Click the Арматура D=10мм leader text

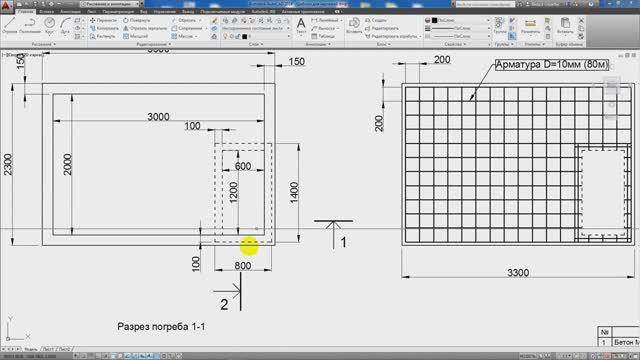click(552, 64)
